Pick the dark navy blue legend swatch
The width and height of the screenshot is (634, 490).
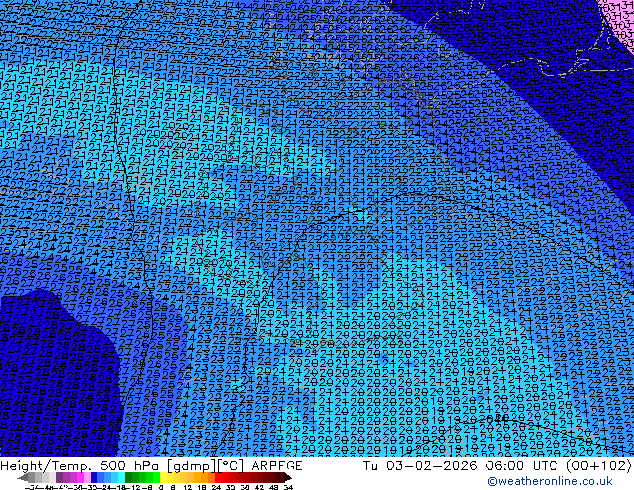coord(94,477)
